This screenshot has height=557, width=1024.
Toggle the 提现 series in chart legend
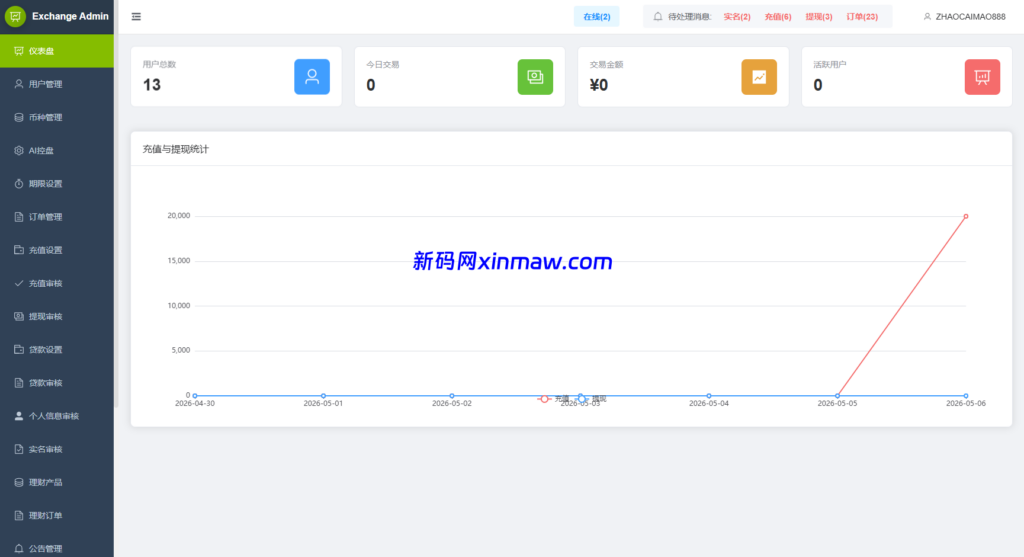pos(591,398)
